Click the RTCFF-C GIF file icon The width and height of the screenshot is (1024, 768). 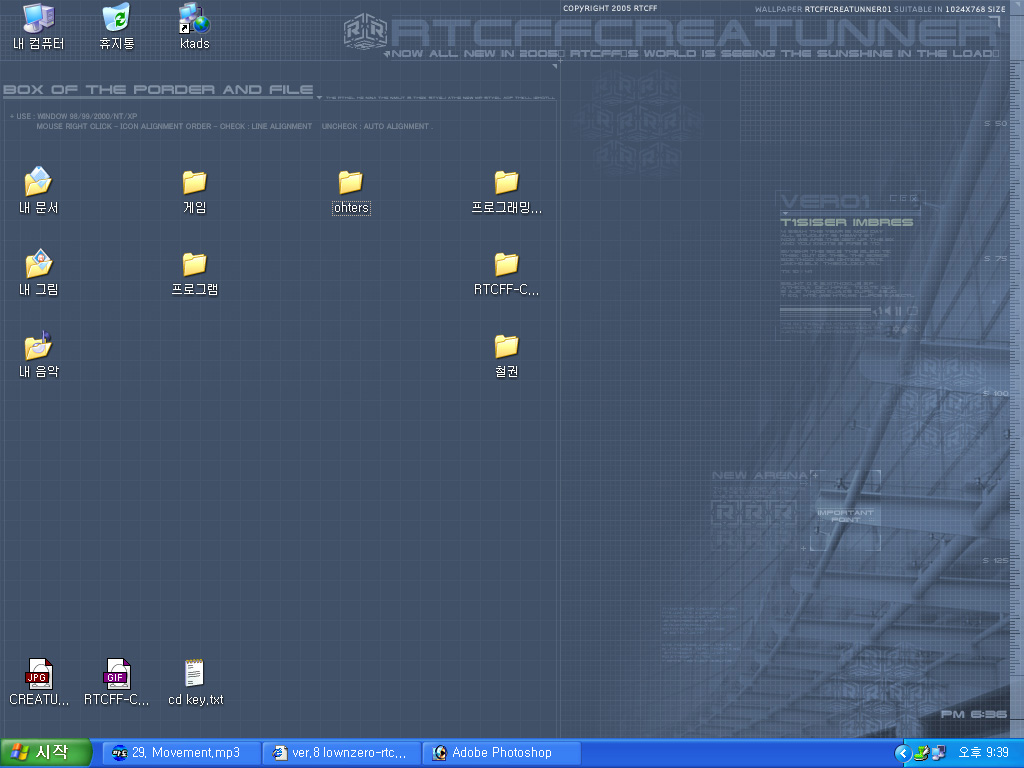tap(116, 674)
